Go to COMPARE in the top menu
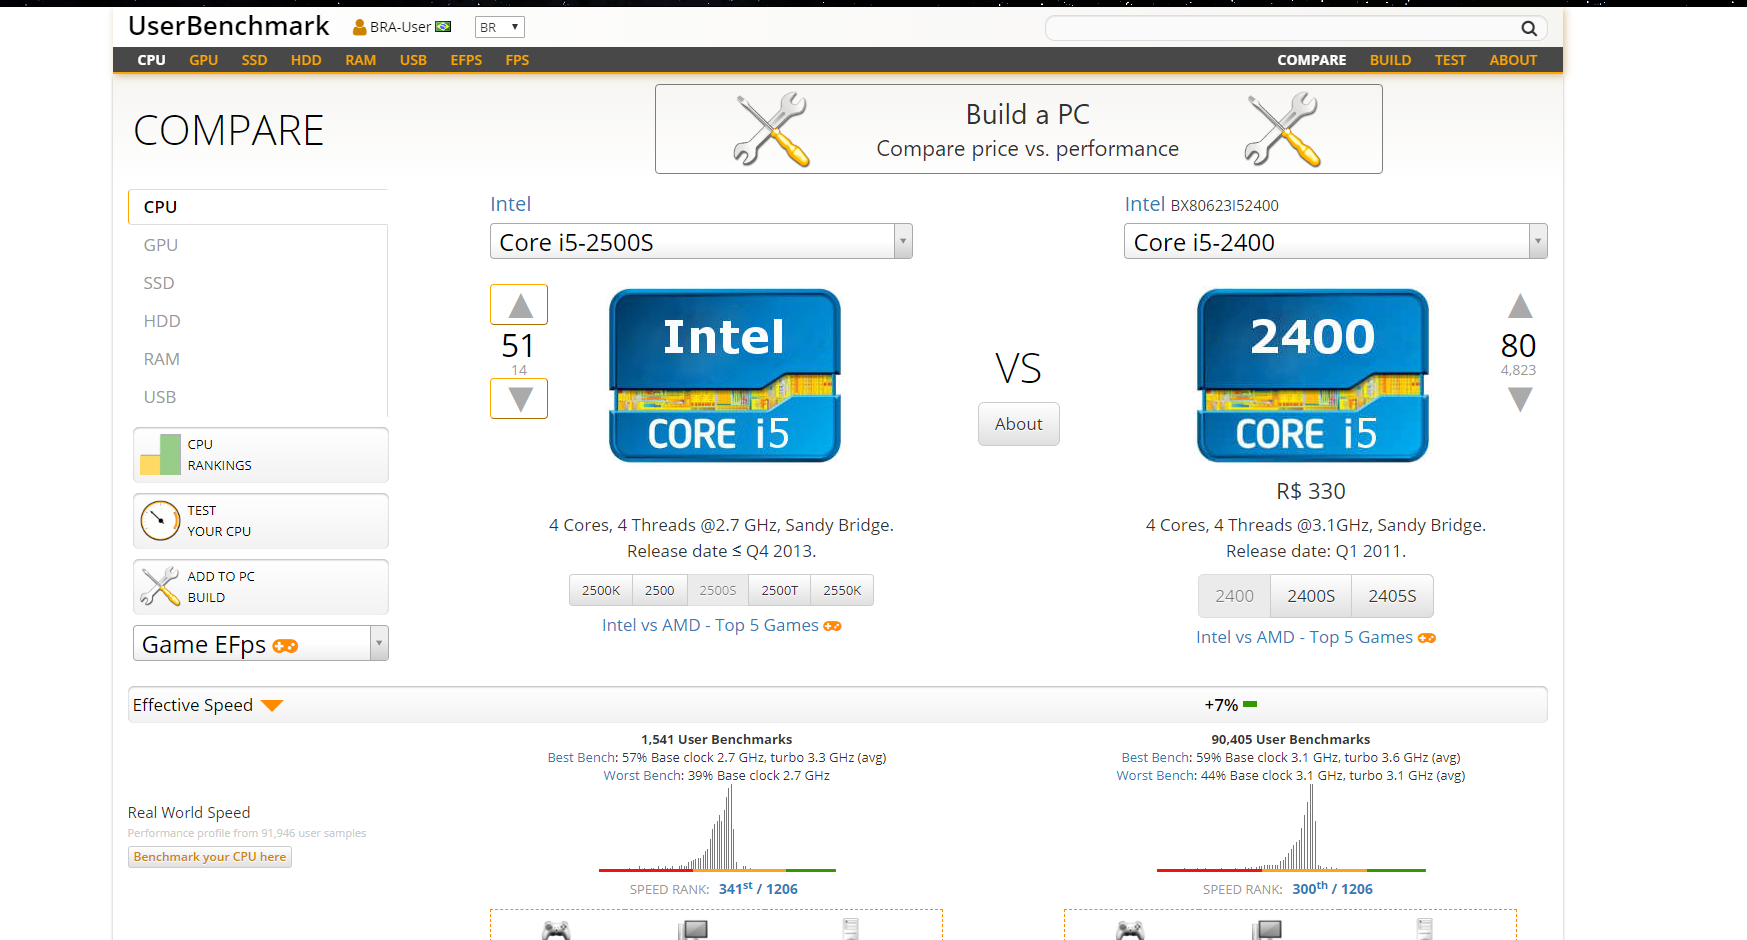The height and width of the screenshot is (940, 1747). [x=1312, y=60]
